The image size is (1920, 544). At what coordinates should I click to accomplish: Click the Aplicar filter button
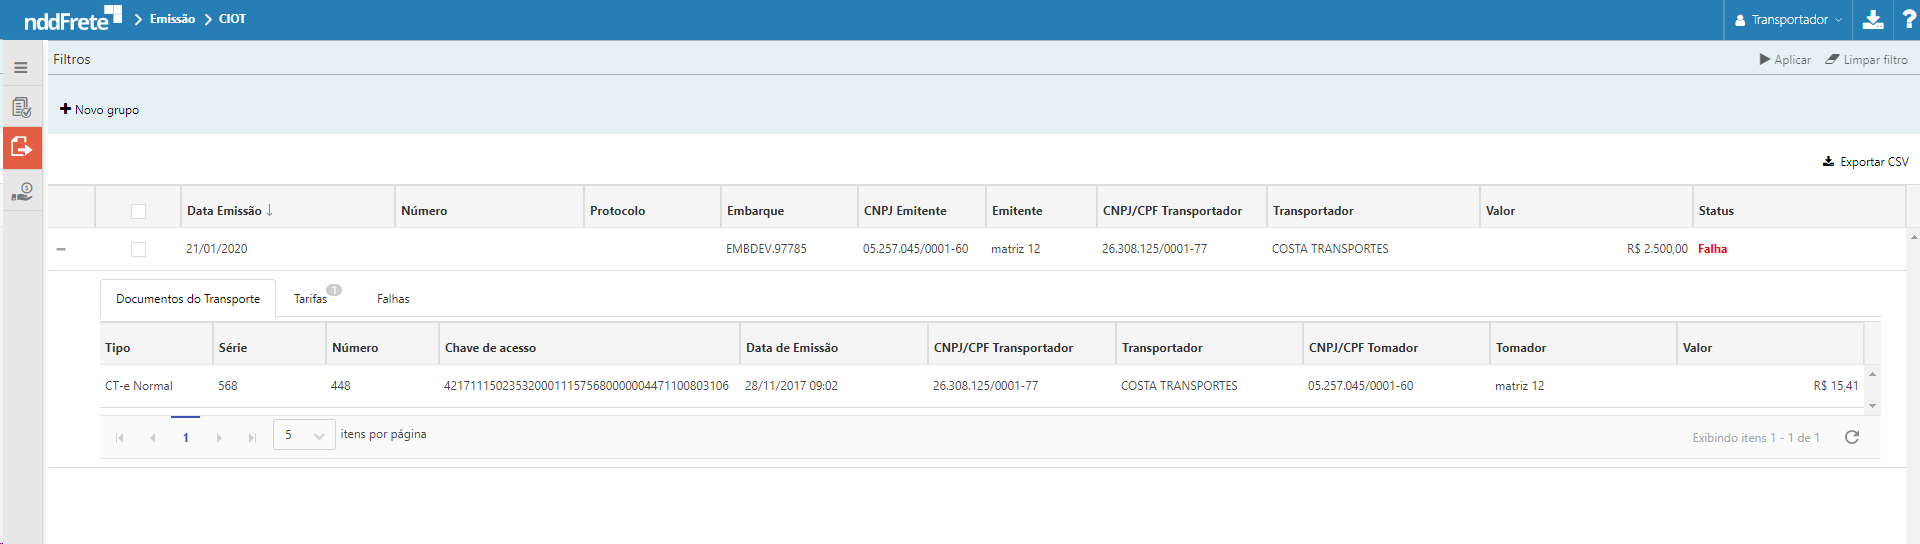point(1785,60)
